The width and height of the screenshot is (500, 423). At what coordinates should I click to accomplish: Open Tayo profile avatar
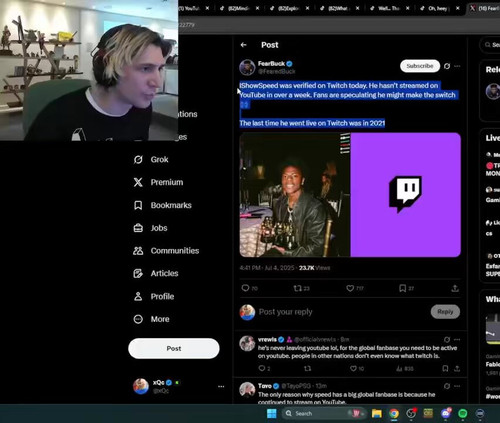click(x=247, y=390)
